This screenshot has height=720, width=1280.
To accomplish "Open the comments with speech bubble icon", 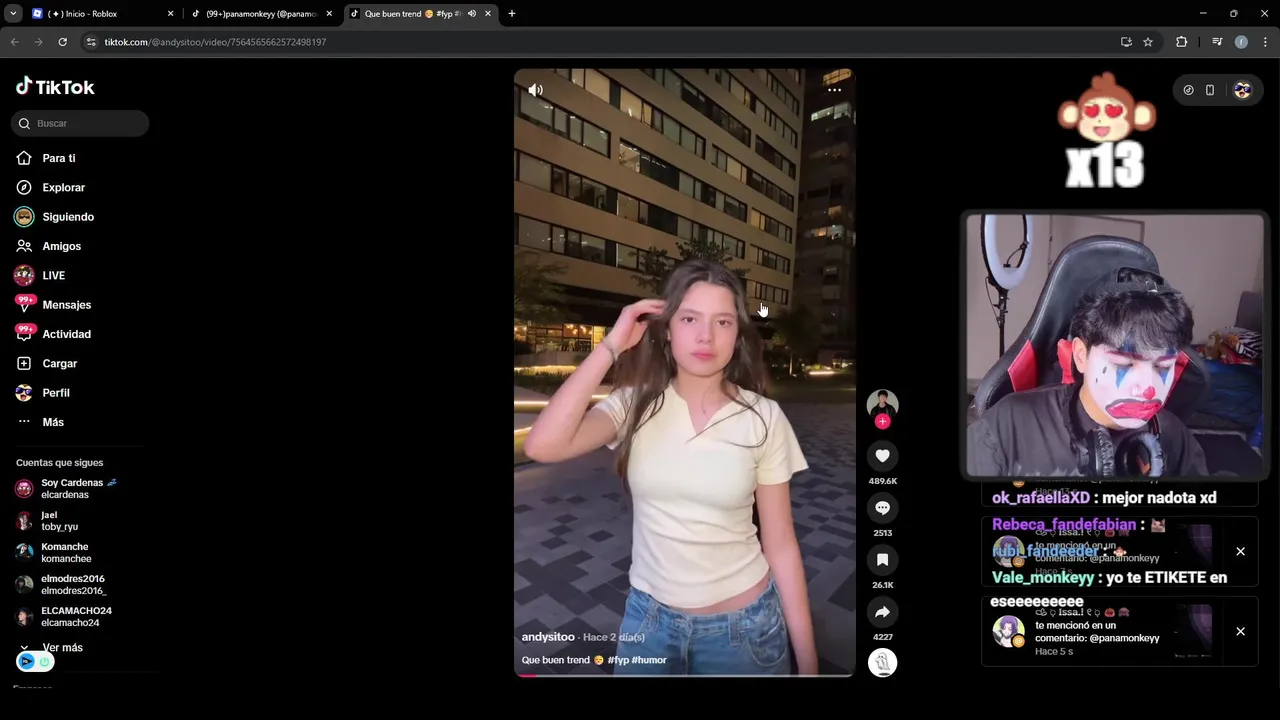I will tap(882, 508).
